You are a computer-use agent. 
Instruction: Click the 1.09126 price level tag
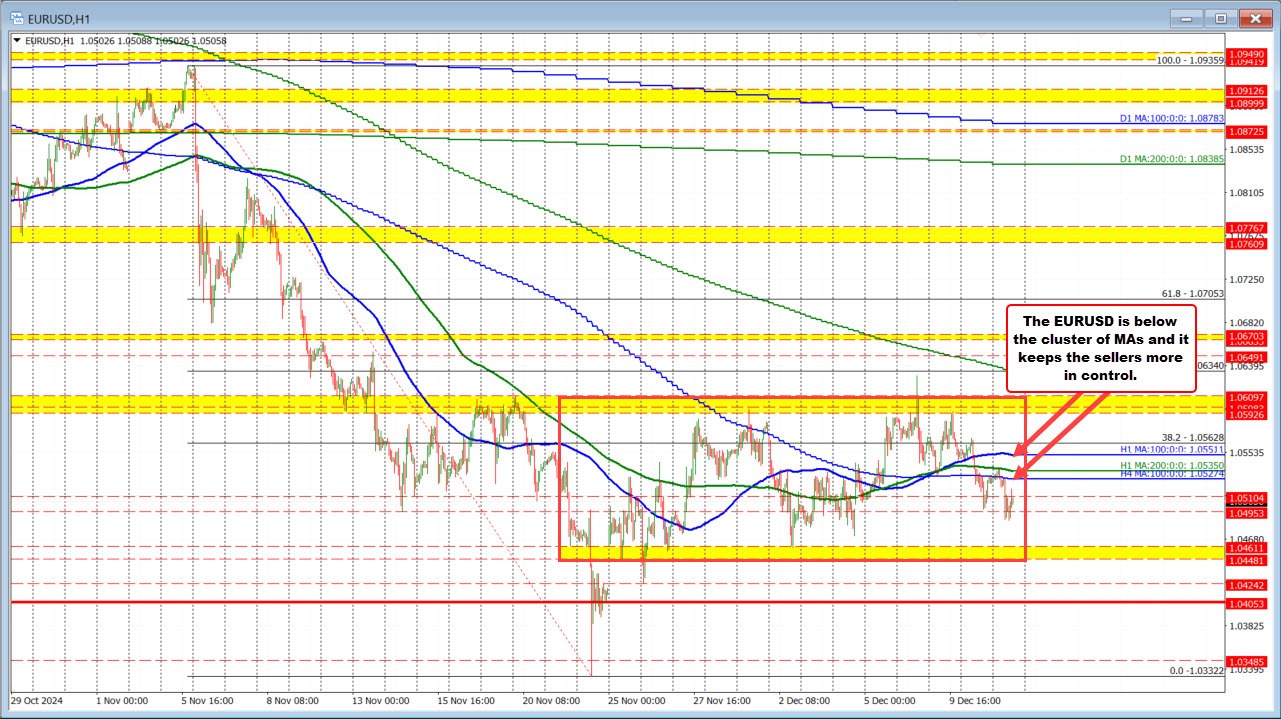(x=1248, y=90)
